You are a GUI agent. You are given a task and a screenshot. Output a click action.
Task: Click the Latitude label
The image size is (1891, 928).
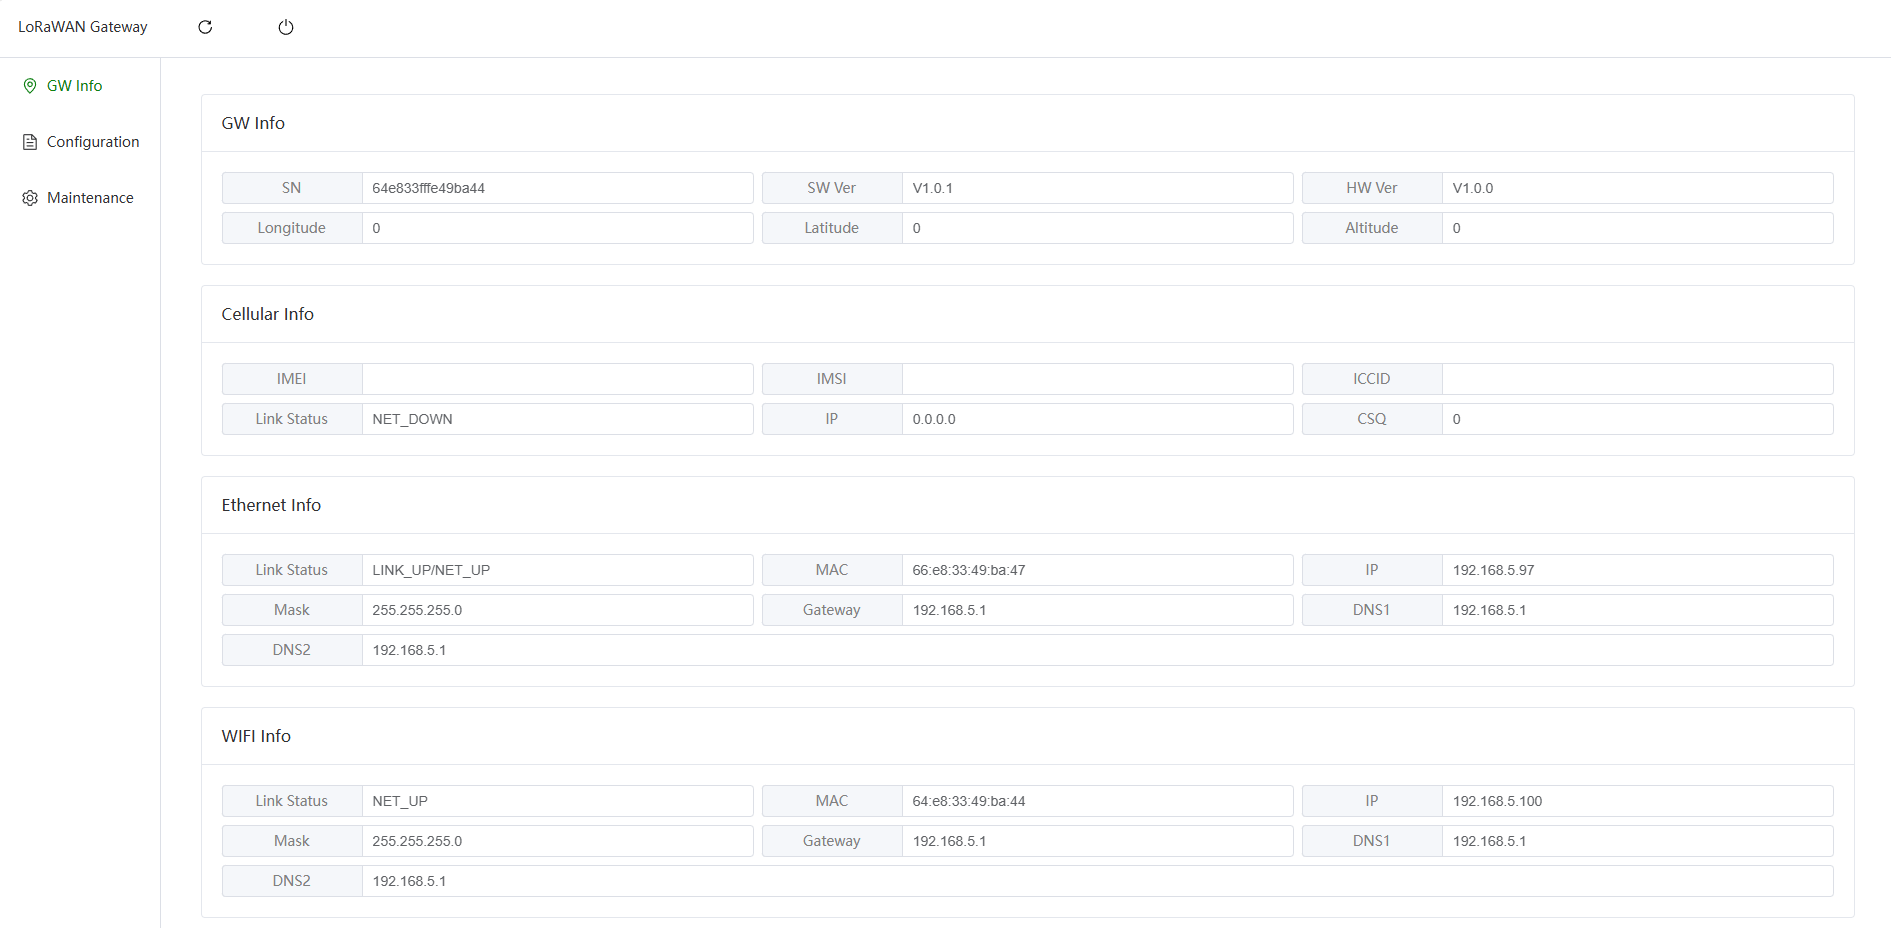[x=832, y=228]
